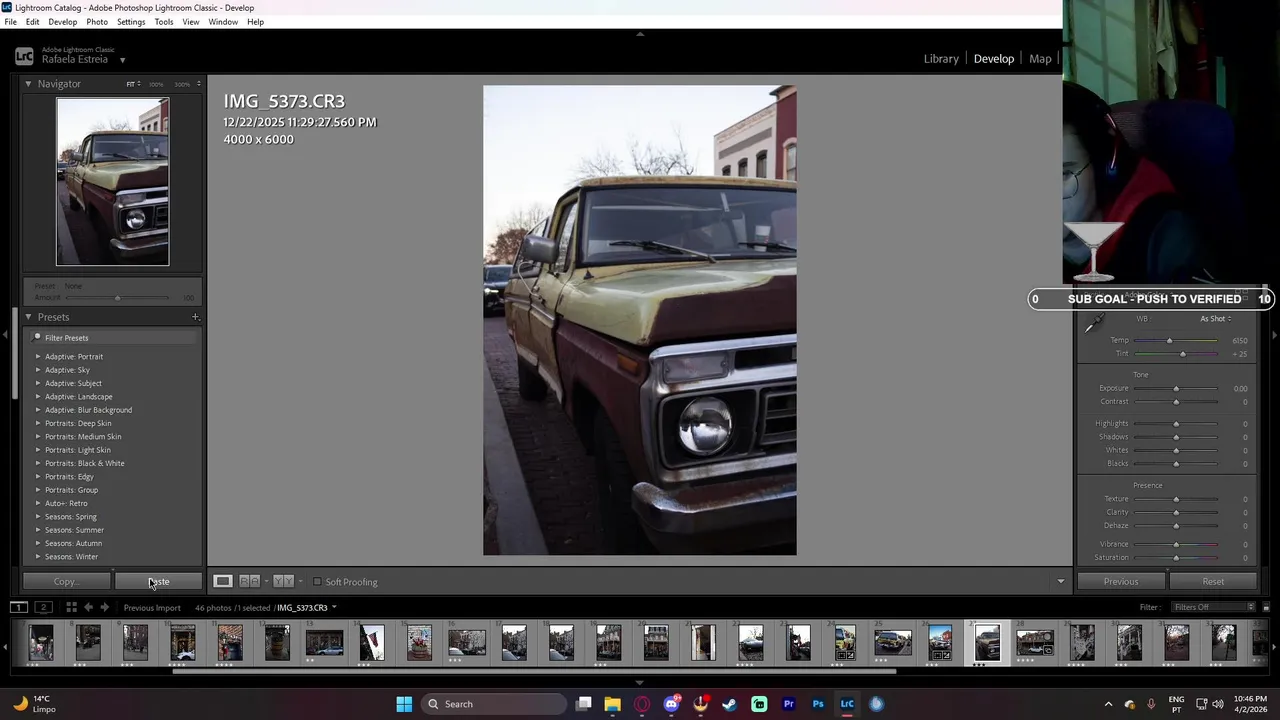Click the microphone tray icon
The height and width of the screenshot is (720, 1280).
click(x=1151, y=704)
